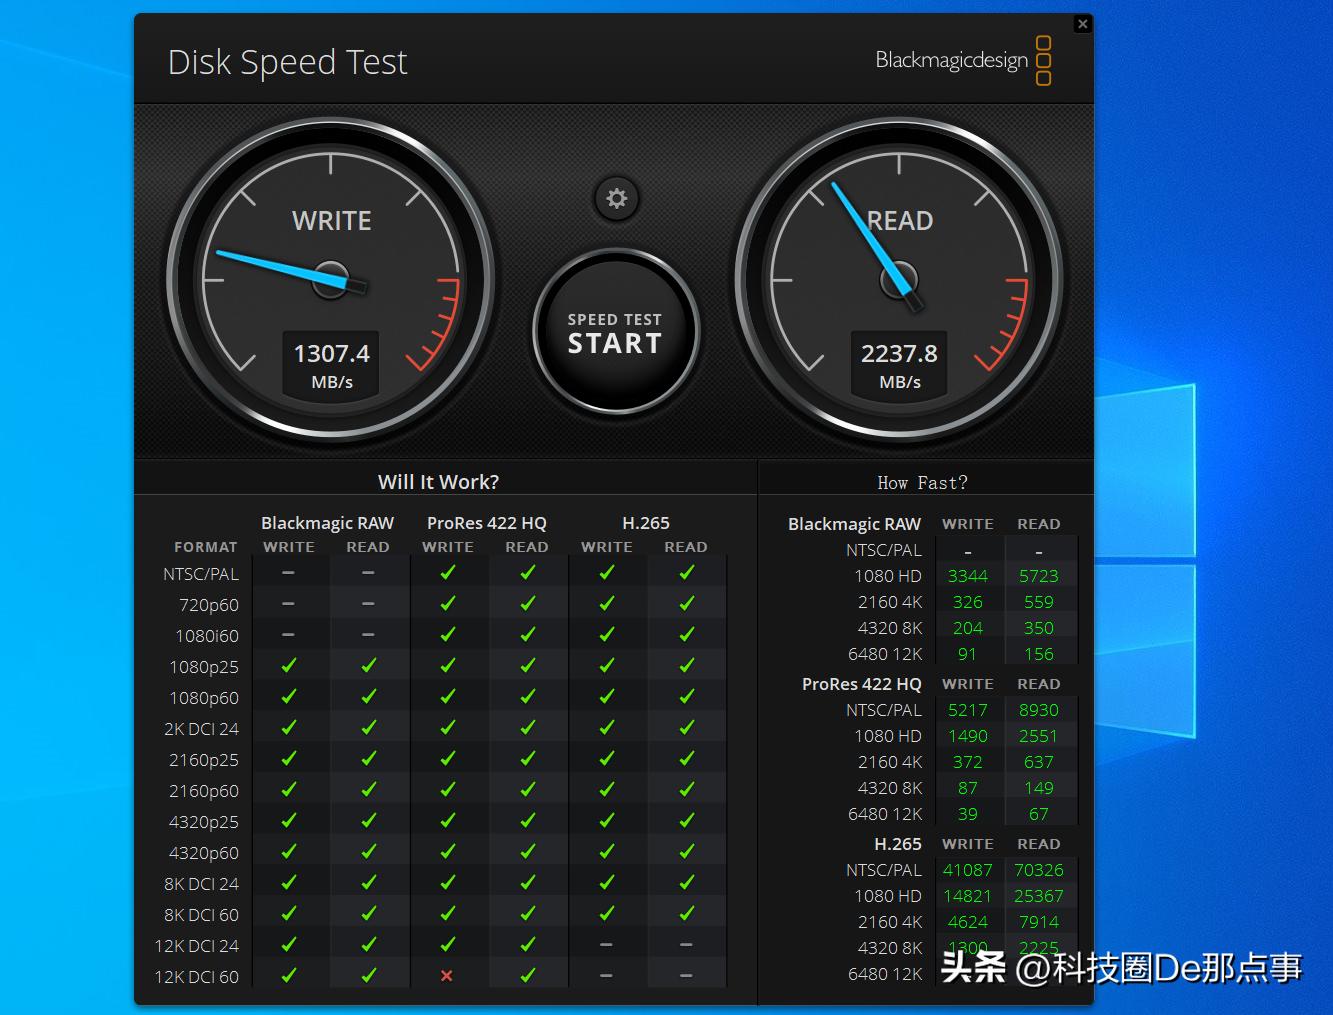The image size is (1333, 1015).
Task: Click the 5723 Blackmagic RAW 1080 HD read value
Action: (x=1038, y=576)
